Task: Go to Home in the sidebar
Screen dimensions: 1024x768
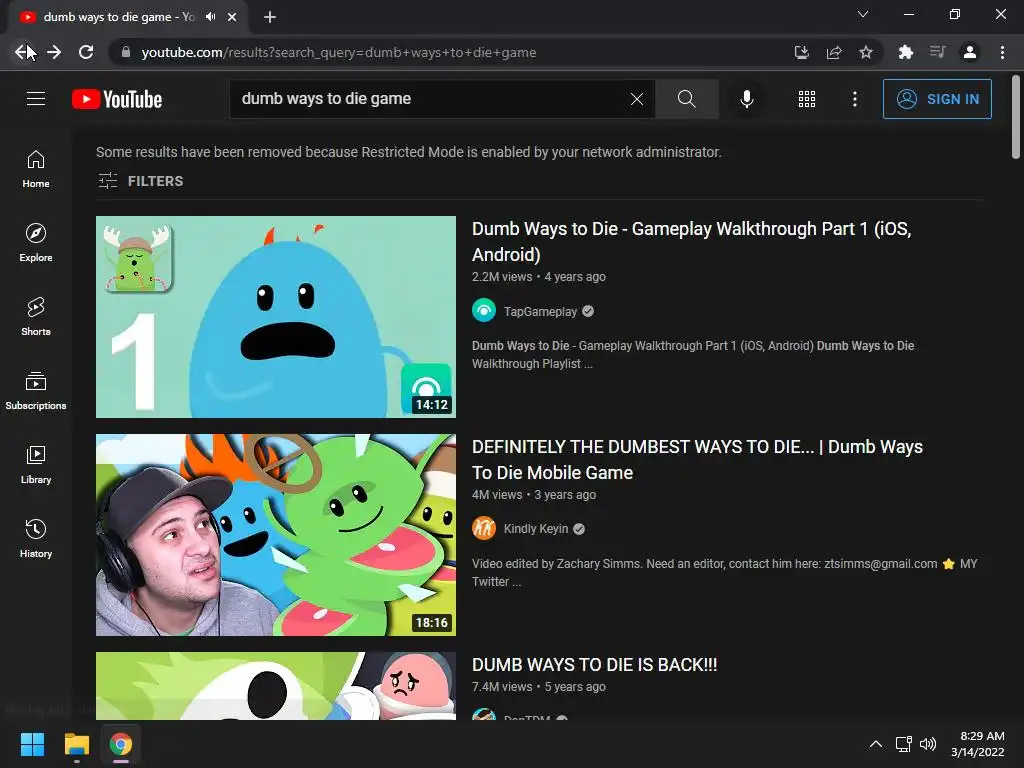Action: (x=36, y=169)
